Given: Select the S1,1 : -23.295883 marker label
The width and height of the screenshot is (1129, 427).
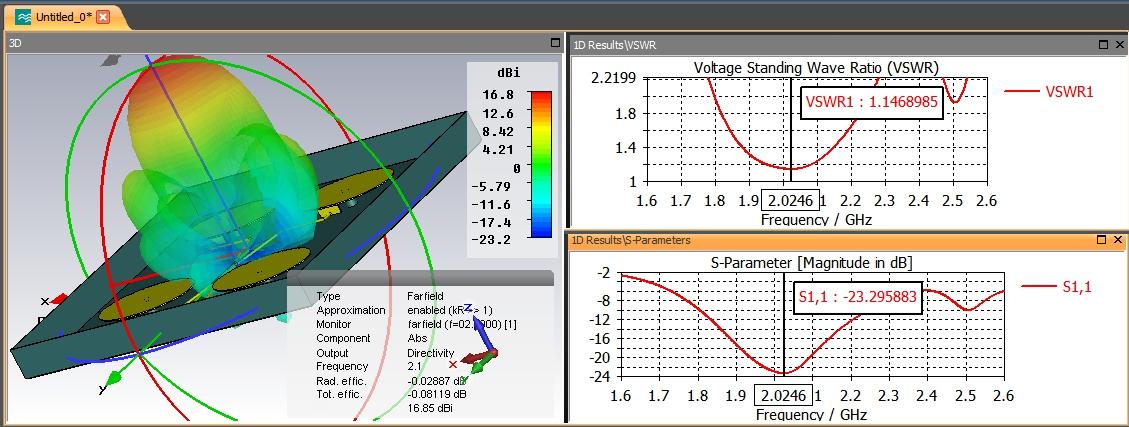Looking at the screenshot, I should [x=859, y=297].
